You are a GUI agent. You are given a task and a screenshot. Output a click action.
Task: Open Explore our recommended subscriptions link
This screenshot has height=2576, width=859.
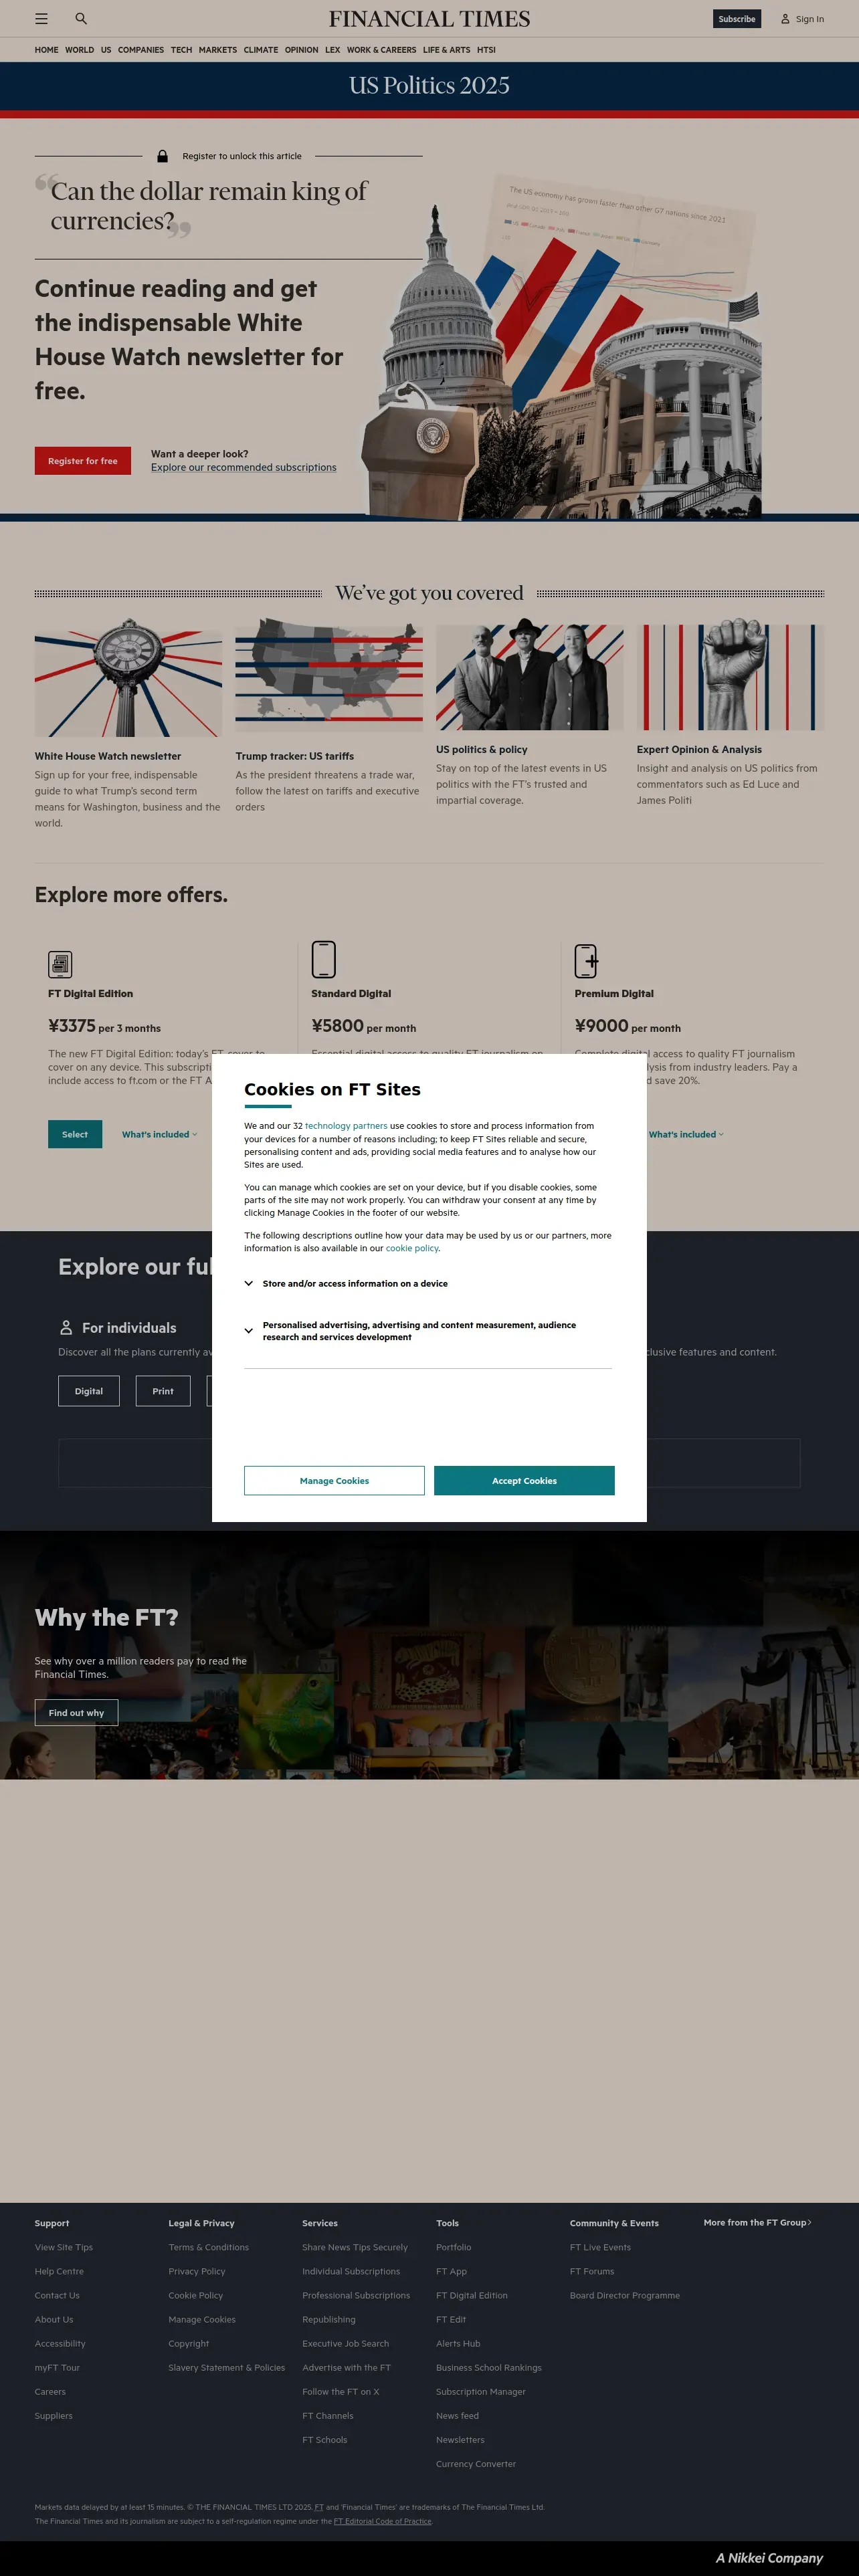(244, 467)
